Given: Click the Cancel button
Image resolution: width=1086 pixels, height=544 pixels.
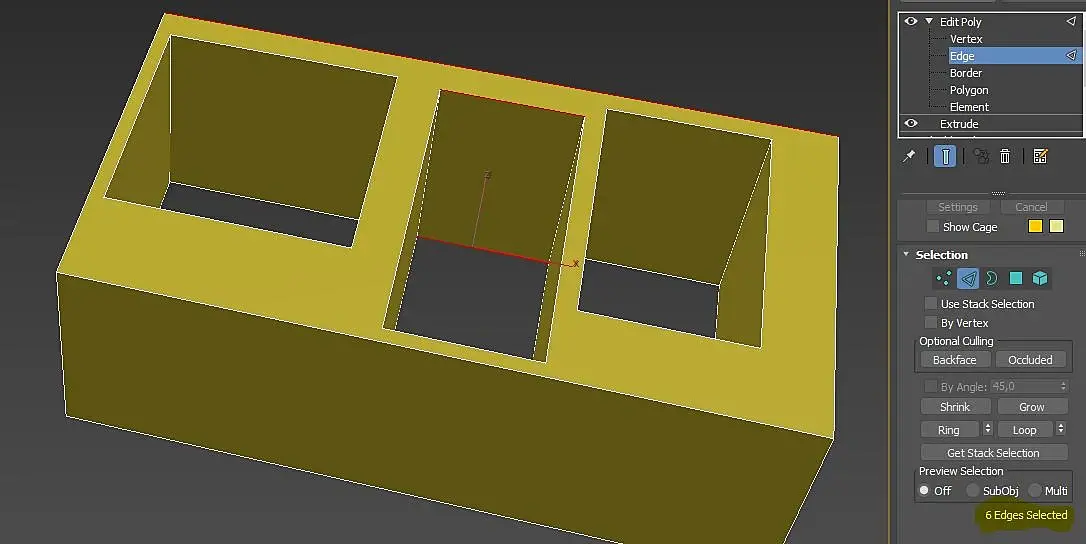Looking at the screenshot, I should click(x=1031, y=207).
